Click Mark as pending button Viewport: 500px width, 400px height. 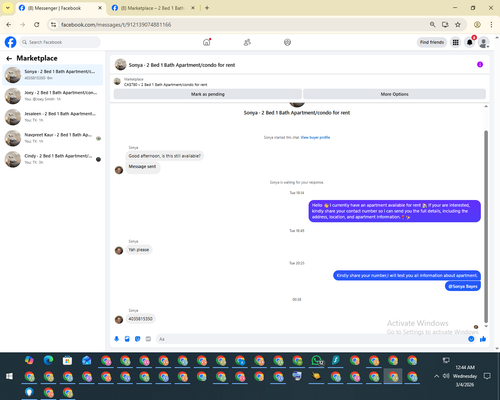pos(208,94)
